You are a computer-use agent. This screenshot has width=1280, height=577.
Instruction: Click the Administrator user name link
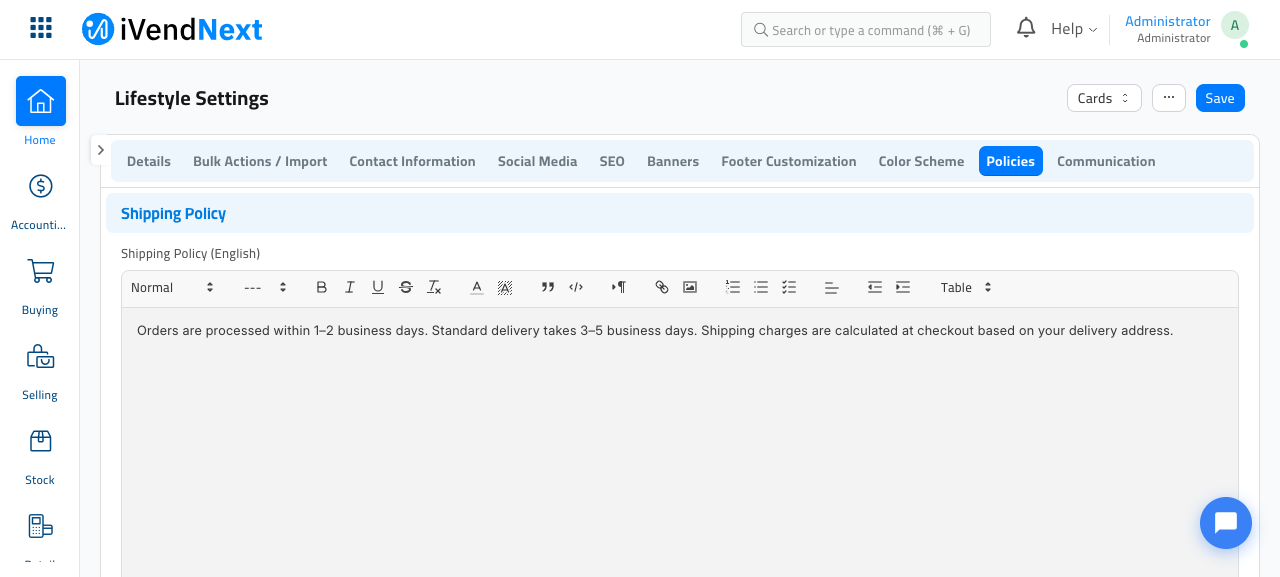click(x=1168, y=21)
